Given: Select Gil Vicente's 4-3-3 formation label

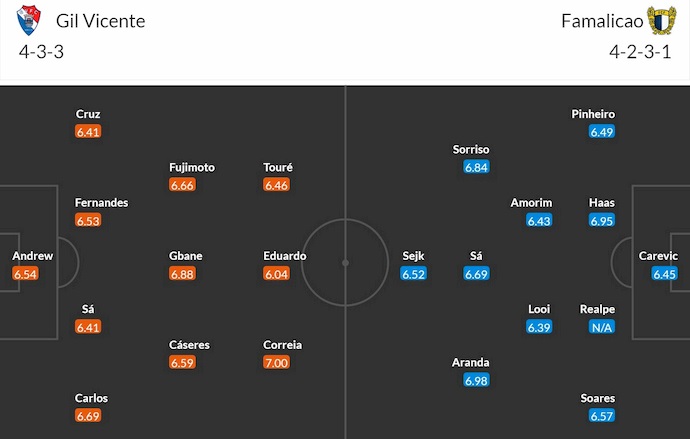Looking at the screenshot, I should point(41,53).
